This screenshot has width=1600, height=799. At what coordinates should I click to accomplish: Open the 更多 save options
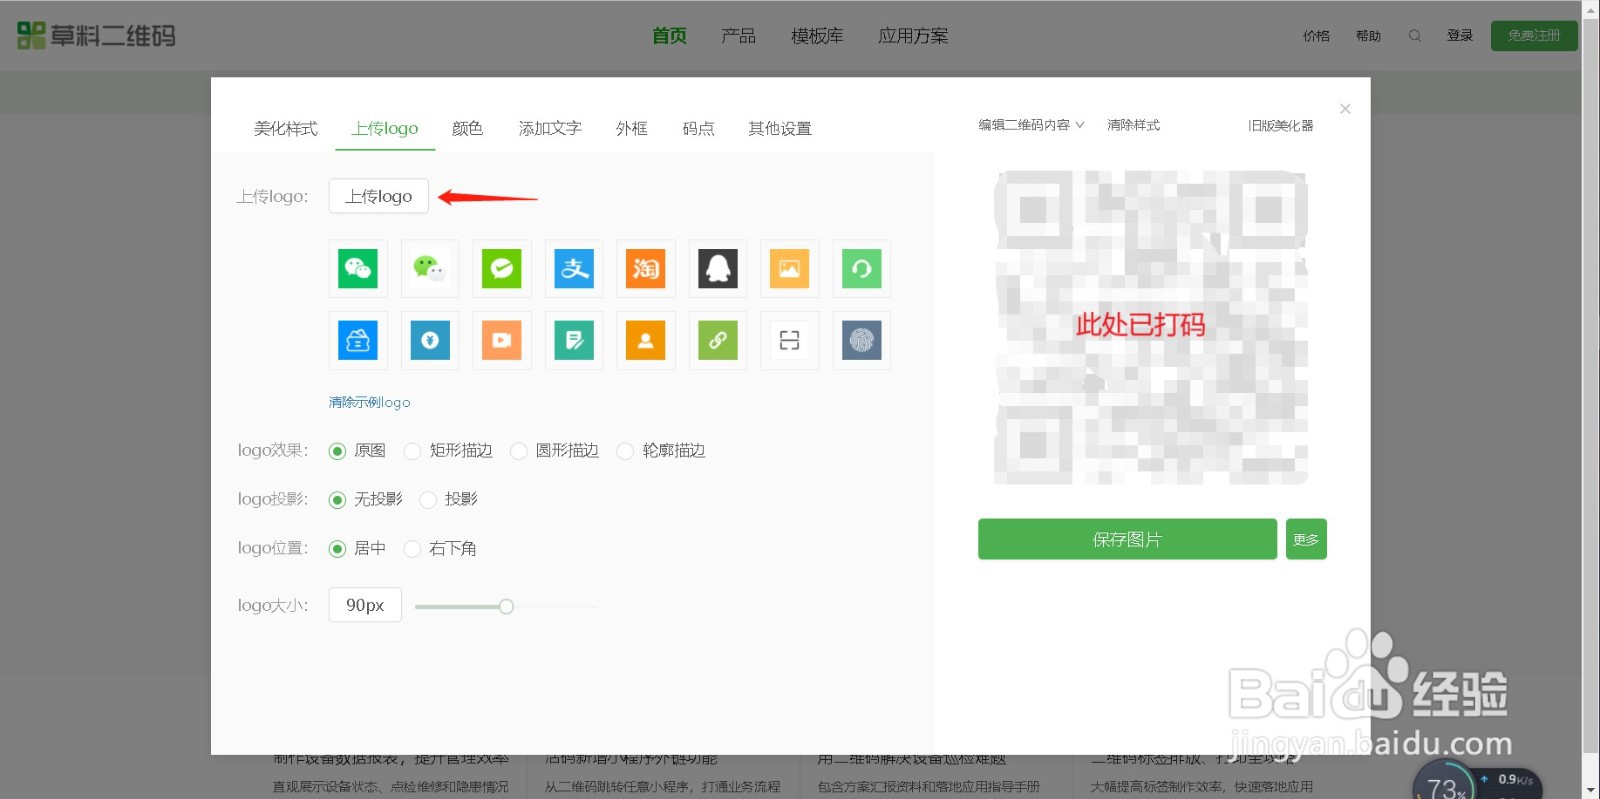[1306, 539]
